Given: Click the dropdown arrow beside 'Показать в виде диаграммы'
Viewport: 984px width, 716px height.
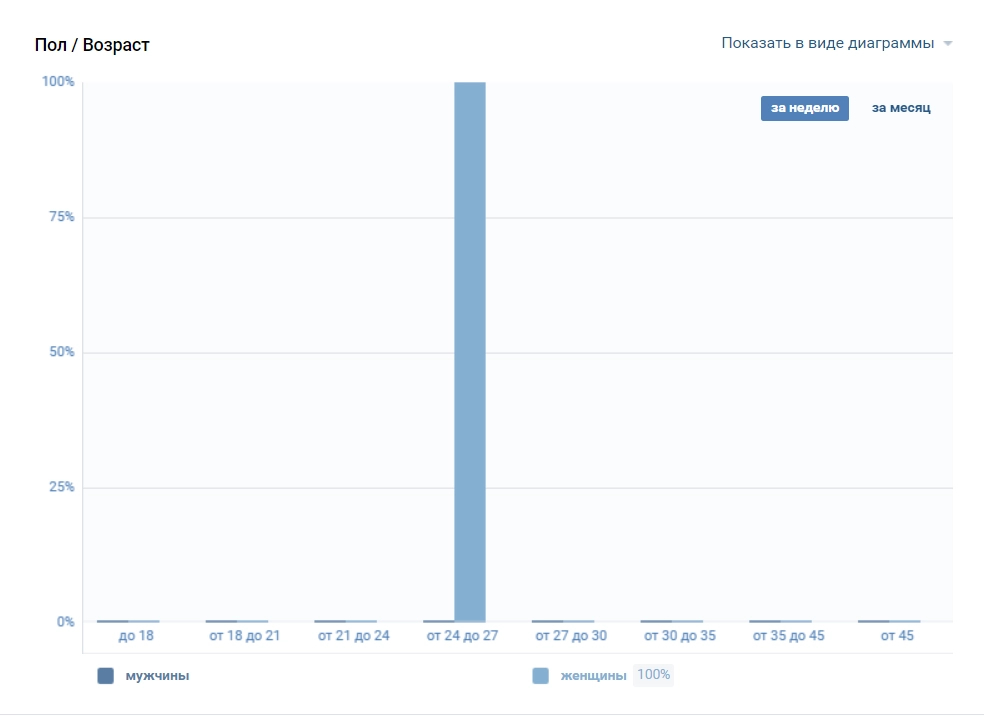Looking at the screenshot, I should (x=947, y=44).
